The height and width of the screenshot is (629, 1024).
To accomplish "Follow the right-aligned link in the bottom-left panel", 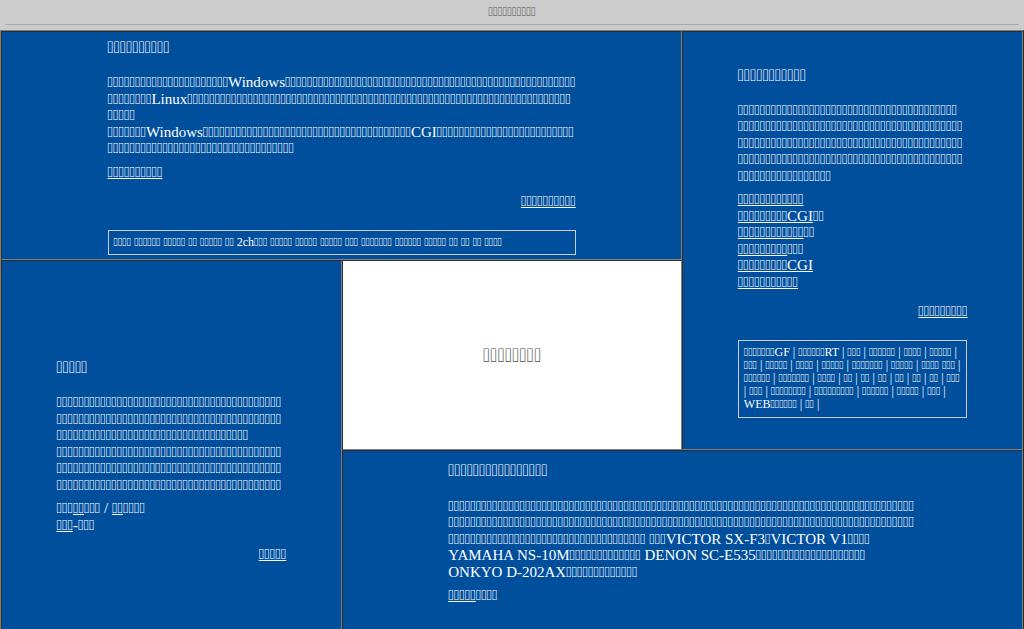I will click(272, 554).
